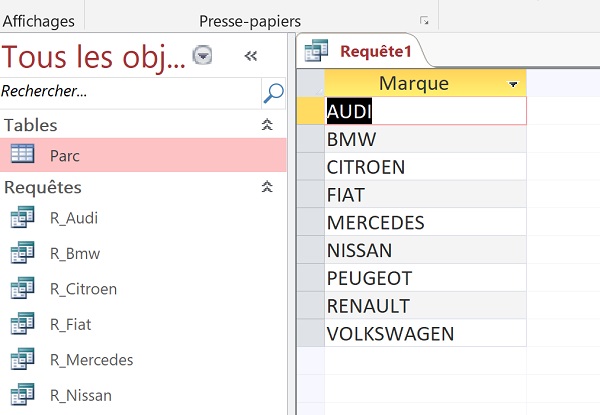Viewport: 600px width, 415px height.
Task: Select the FIAT cell
Action: click(426, 194)
